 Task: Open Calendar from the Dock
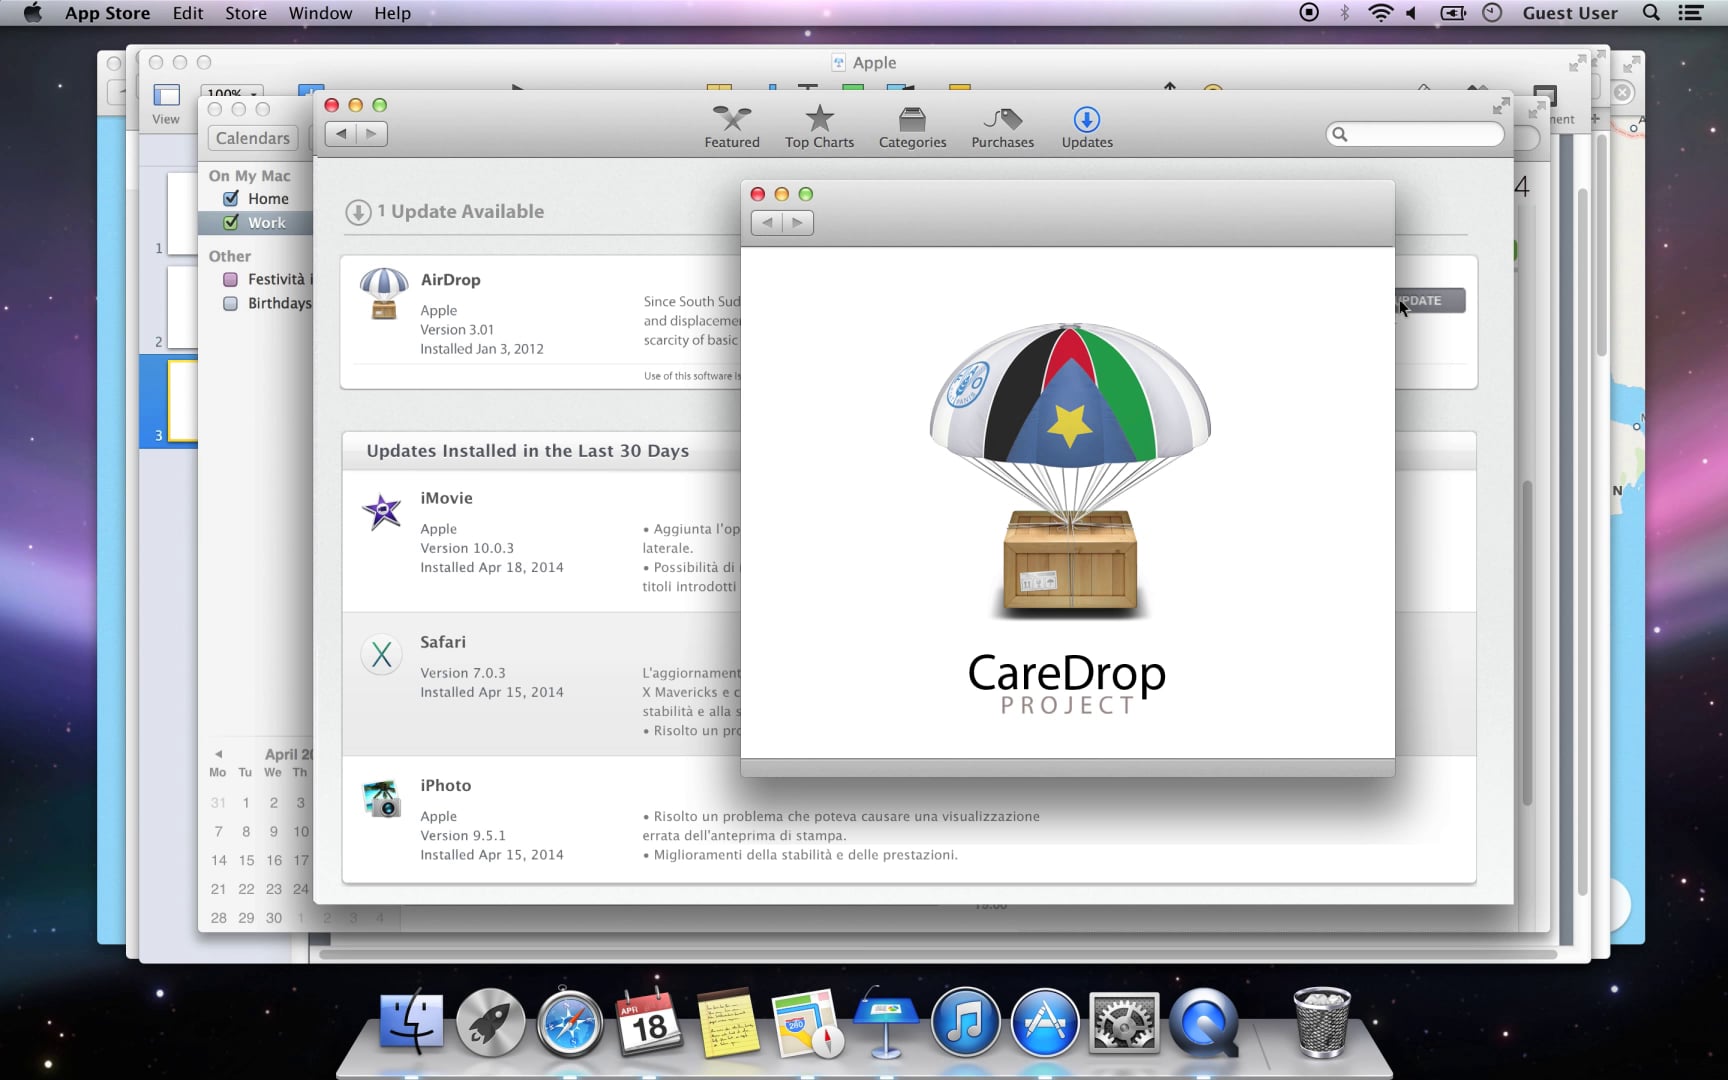point(649,1022)
